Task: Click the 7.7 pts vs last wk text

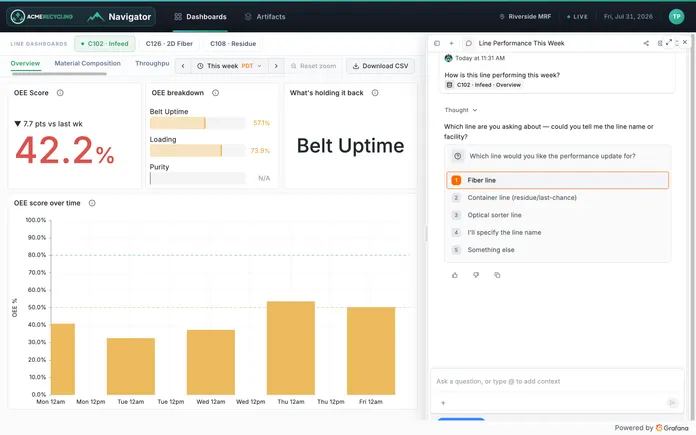Action: tap(48, 124)
